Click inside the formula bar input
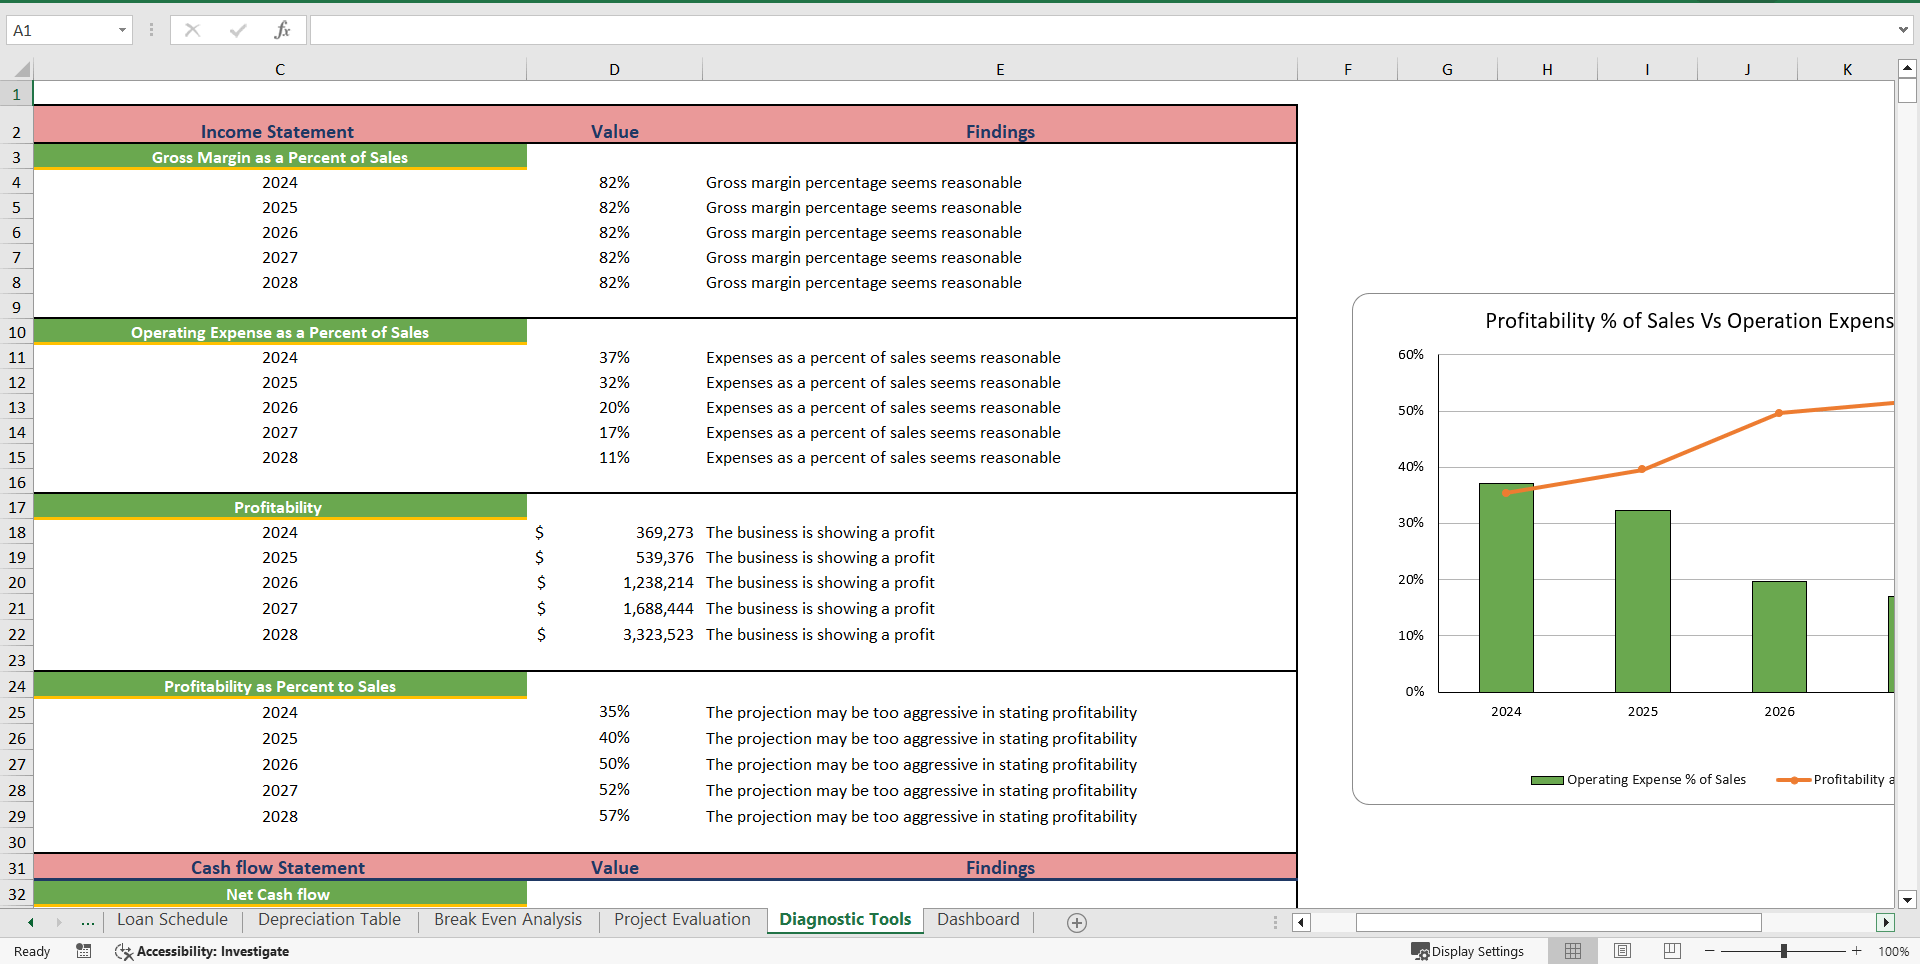Screen dimensions: 1920x966 [1102, 30]
